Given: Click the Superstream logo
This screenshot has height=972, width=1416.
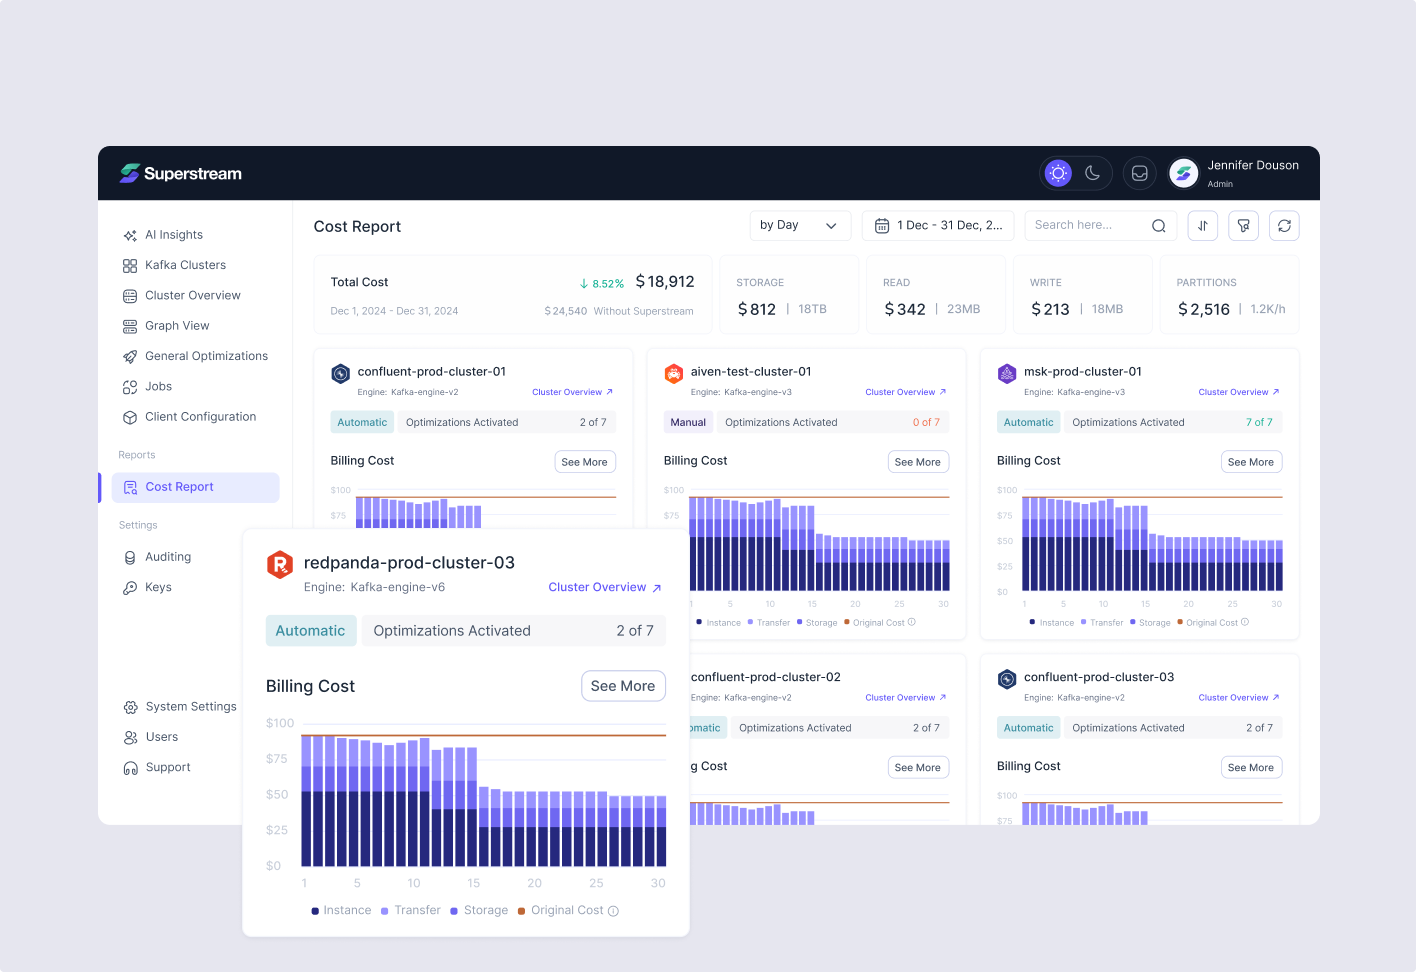Looking at the screenshot, I should pos(181,173).
